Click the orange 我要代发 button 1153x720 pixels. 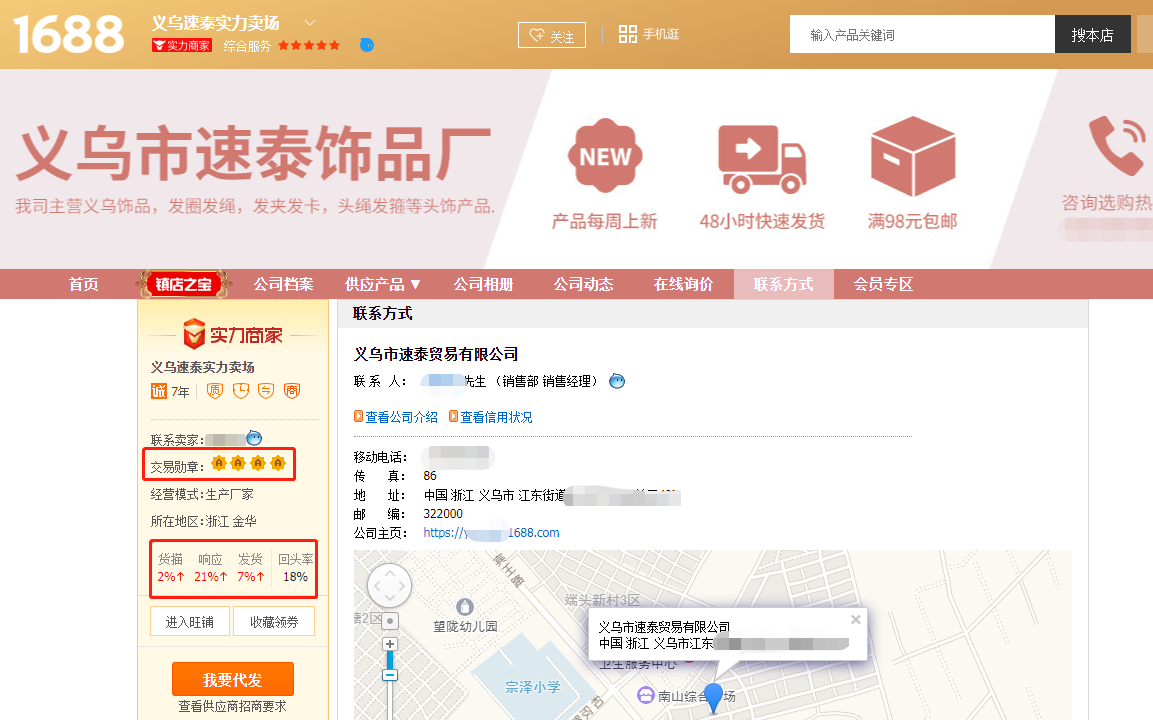coord(232,679)
